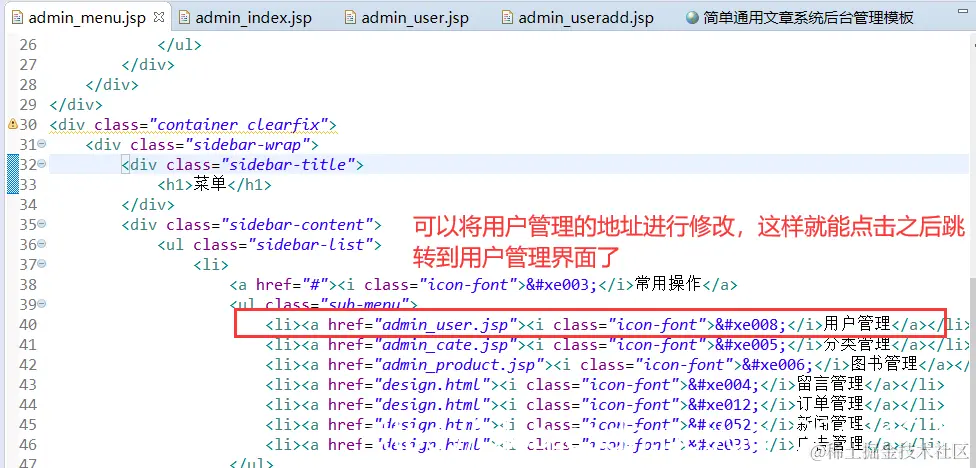Click line number 38 in the gutter
Viewport: 976px width, 468px height.
point(28,284)
